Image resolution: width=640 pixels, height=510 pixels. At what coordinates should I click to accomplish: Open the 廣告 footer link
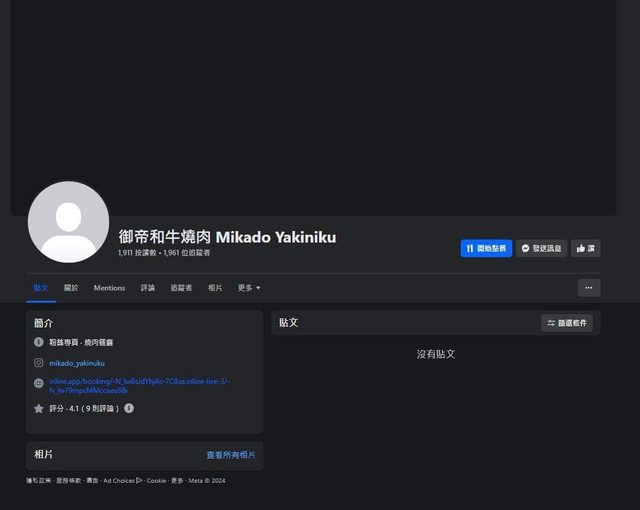coord(92,481)
